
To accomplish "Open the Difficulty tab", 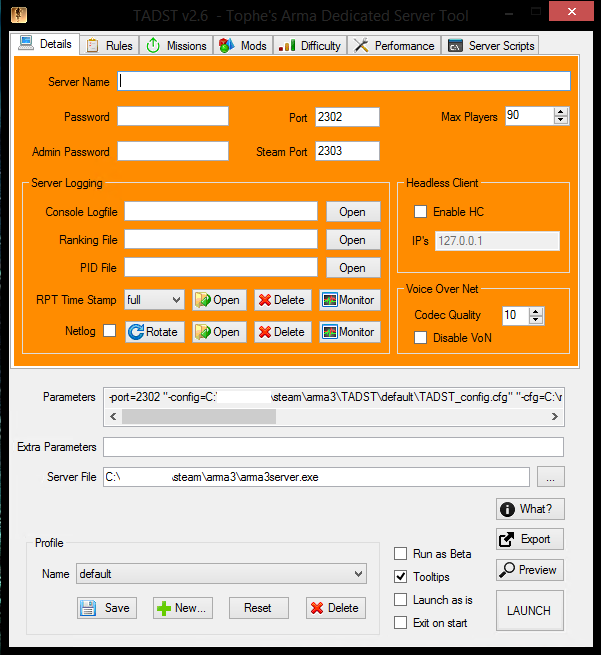I will click(x=310, y=46).
